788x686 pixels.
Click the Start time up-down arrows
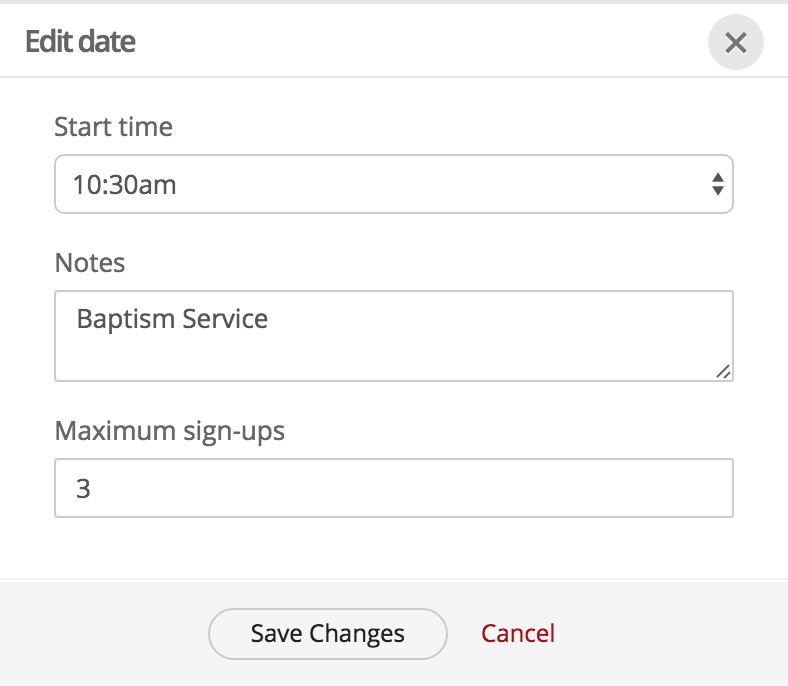[717, 184]
